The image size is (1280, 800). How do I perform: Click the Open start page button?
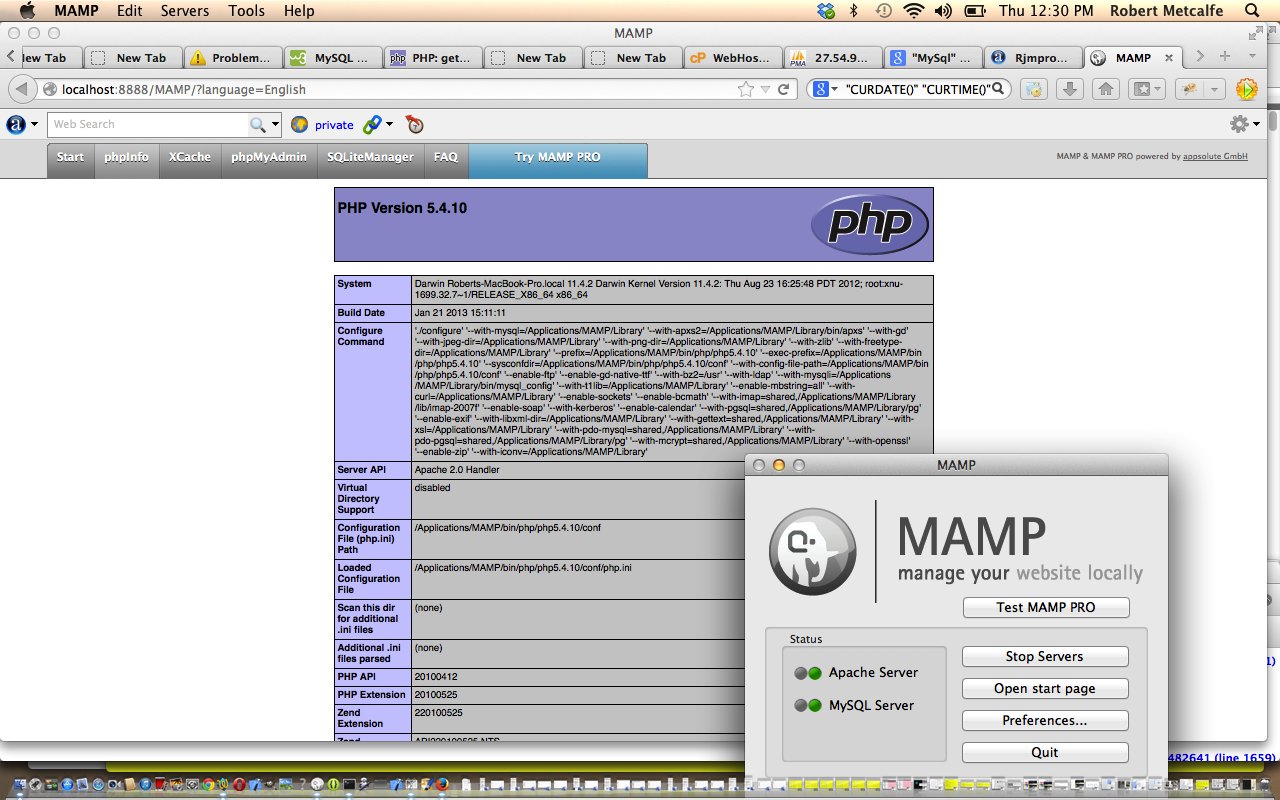click(1045, 689)
